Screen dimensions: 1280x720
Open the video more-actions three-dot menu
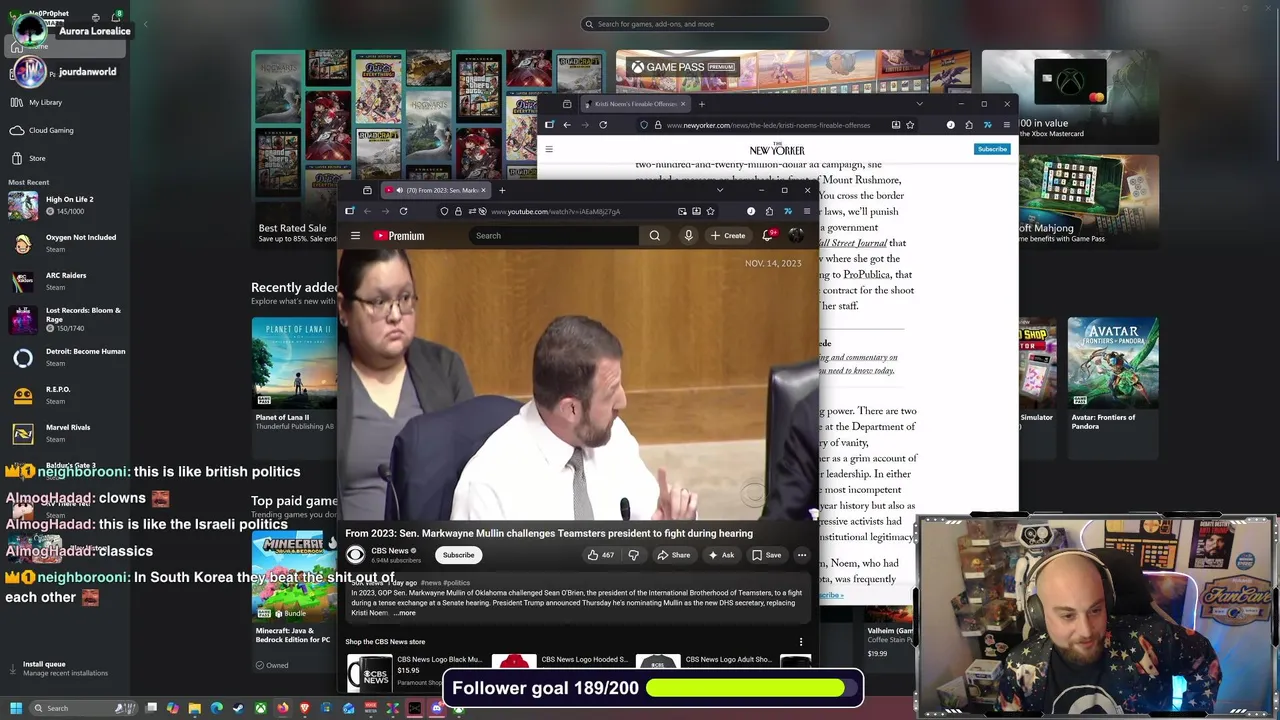pos(801,555)
